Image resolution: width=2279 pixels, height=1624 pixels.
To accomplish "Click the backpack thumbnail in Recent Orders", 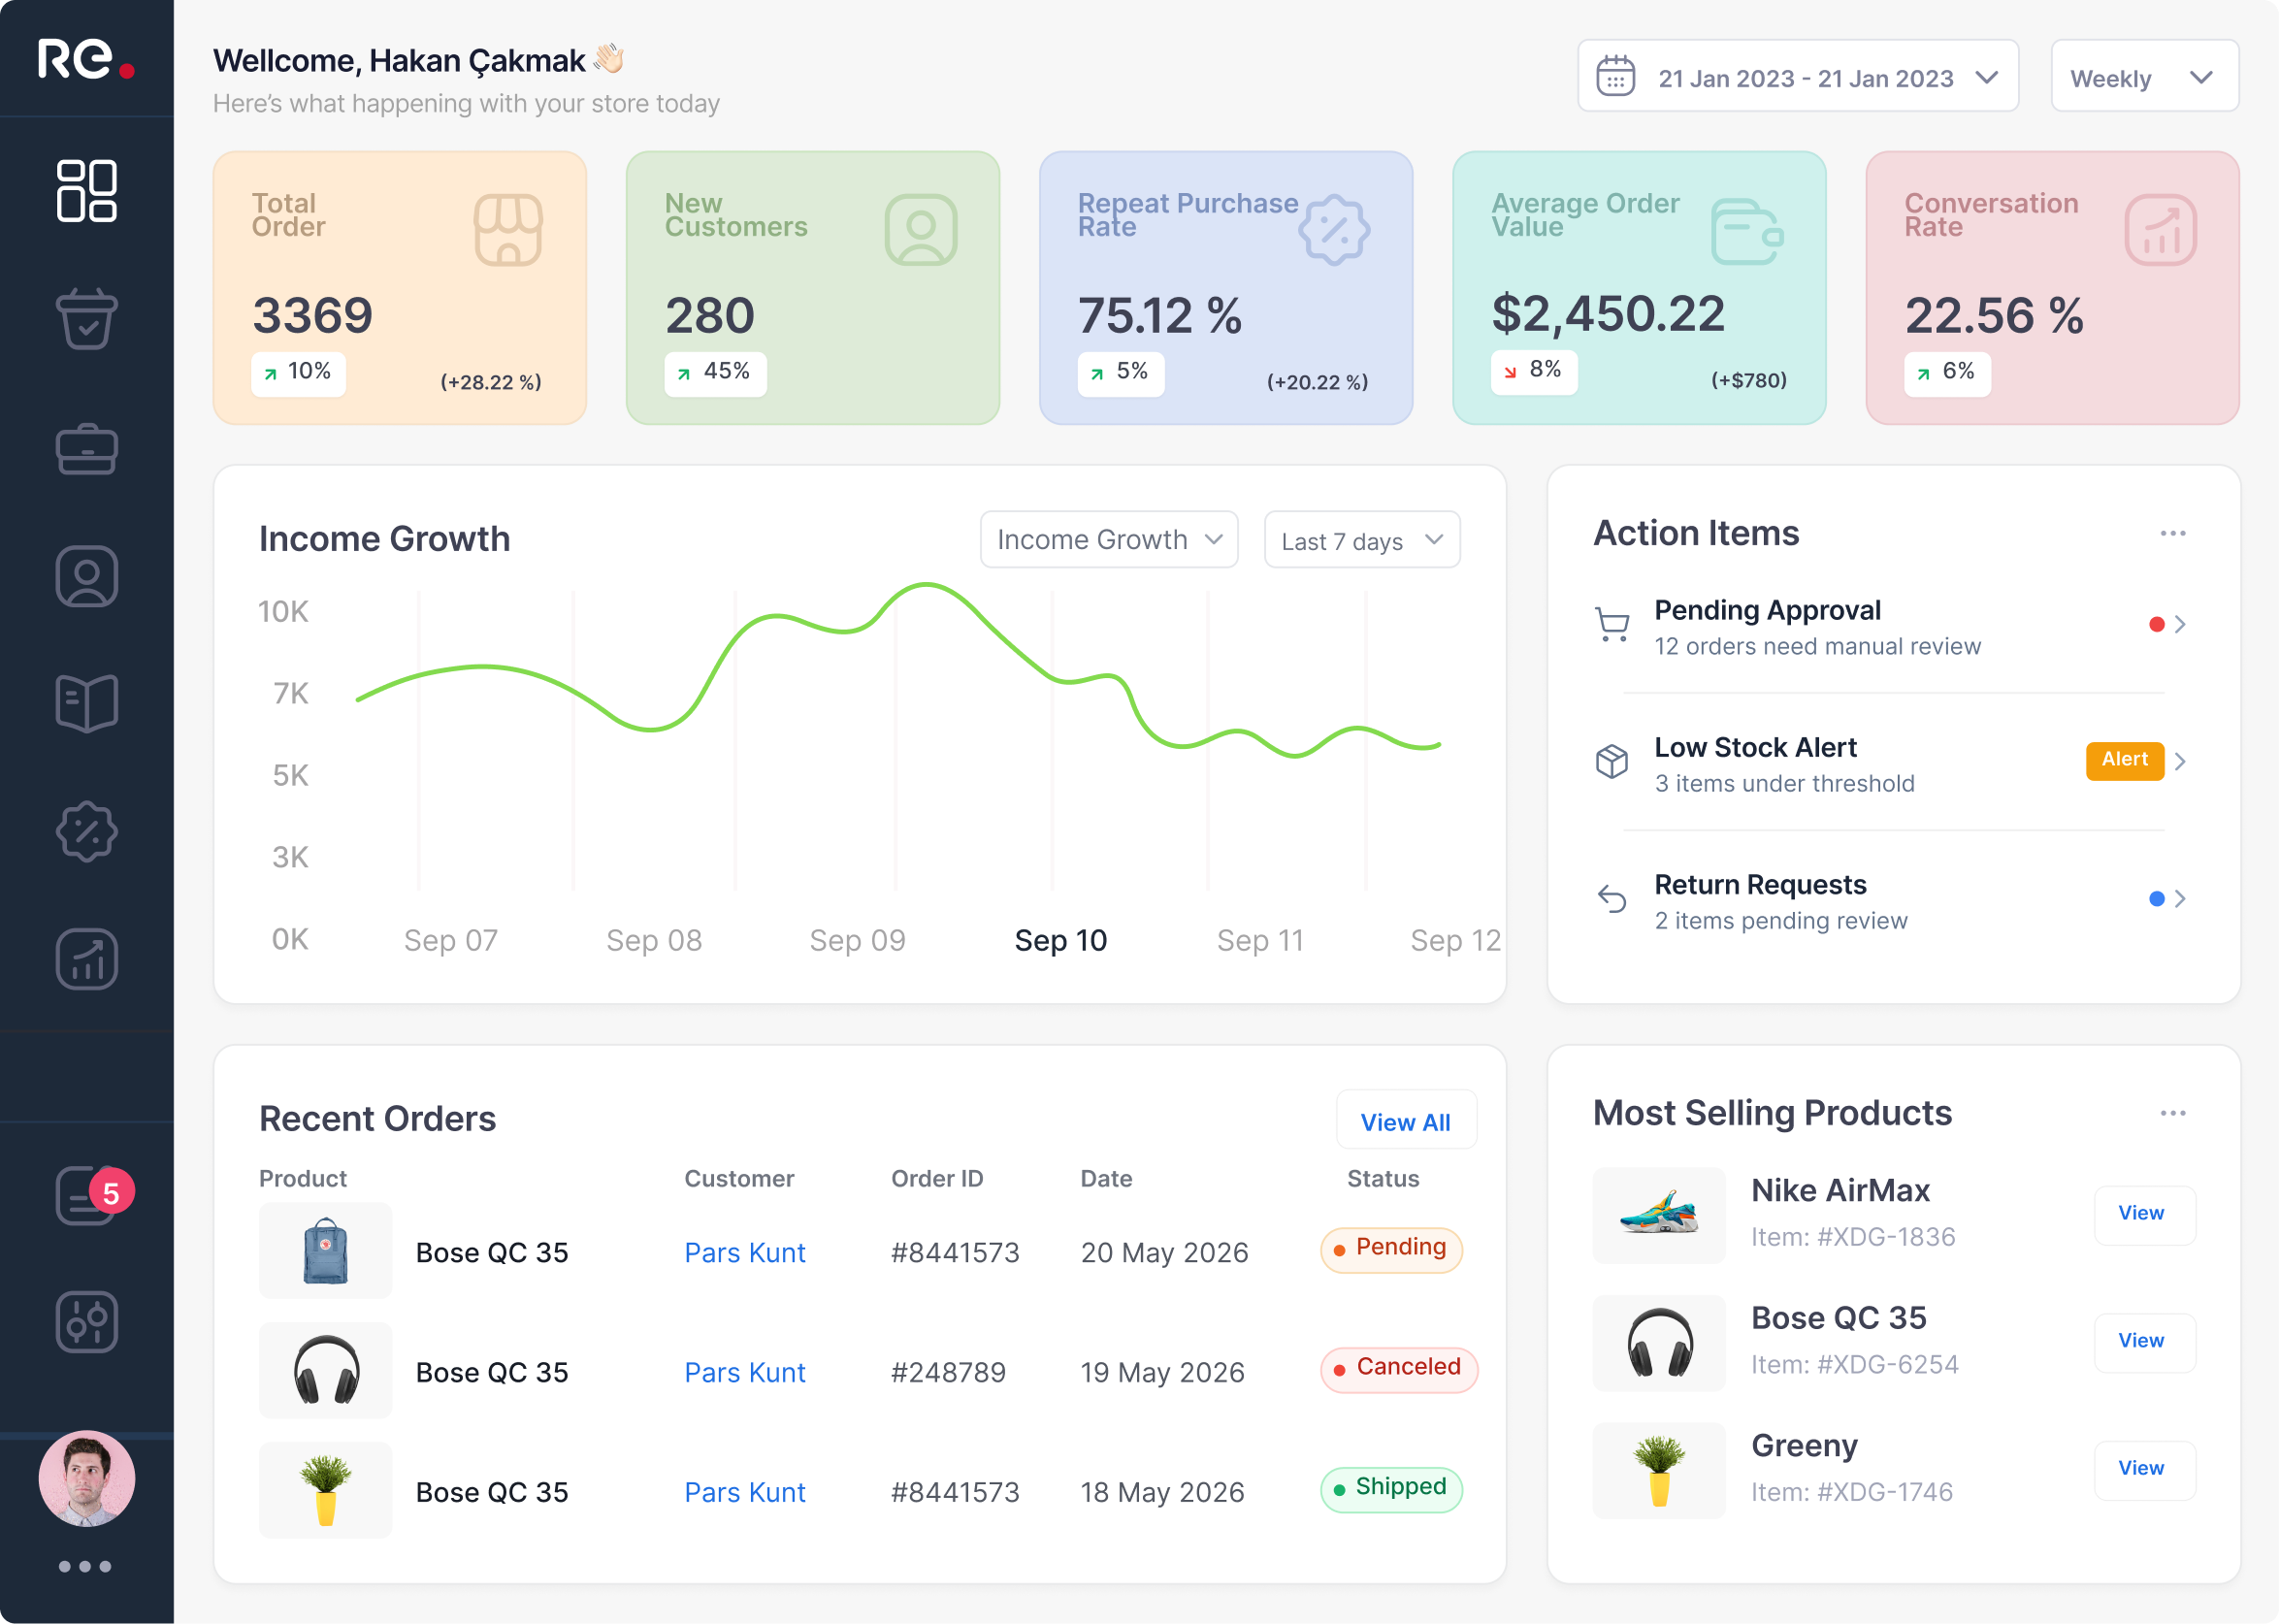I will 325,1250.
